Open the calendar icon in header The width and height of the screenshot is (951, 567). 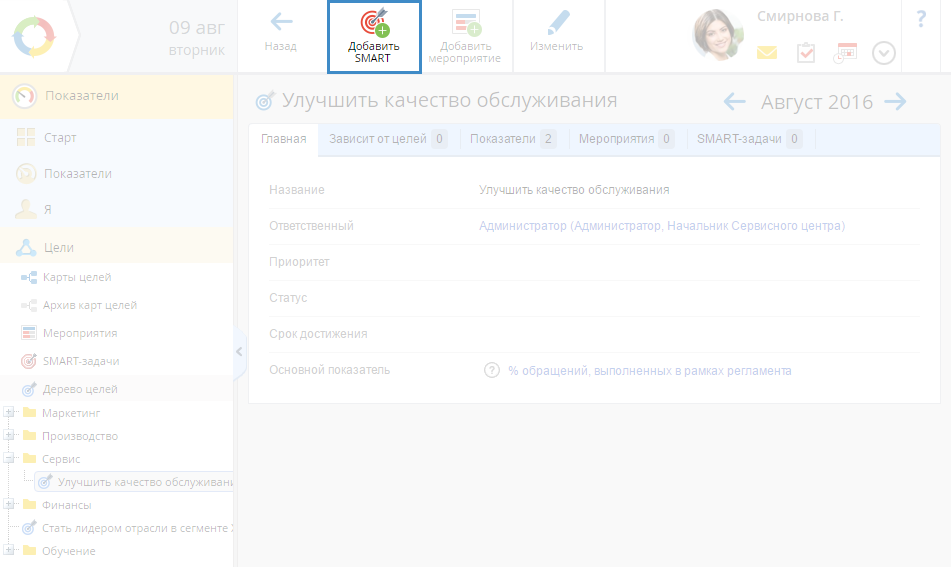point(845,53)
